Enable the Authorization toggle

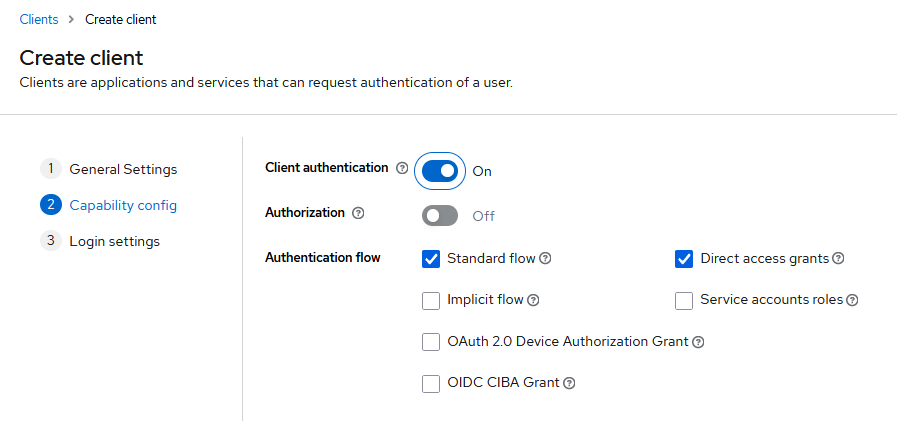coord(440,215)
